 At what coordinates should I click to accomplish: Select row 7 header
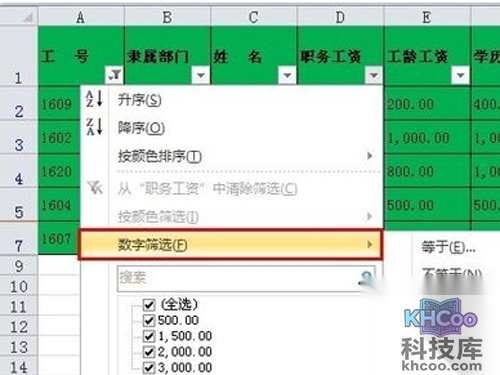pos(19,238)
